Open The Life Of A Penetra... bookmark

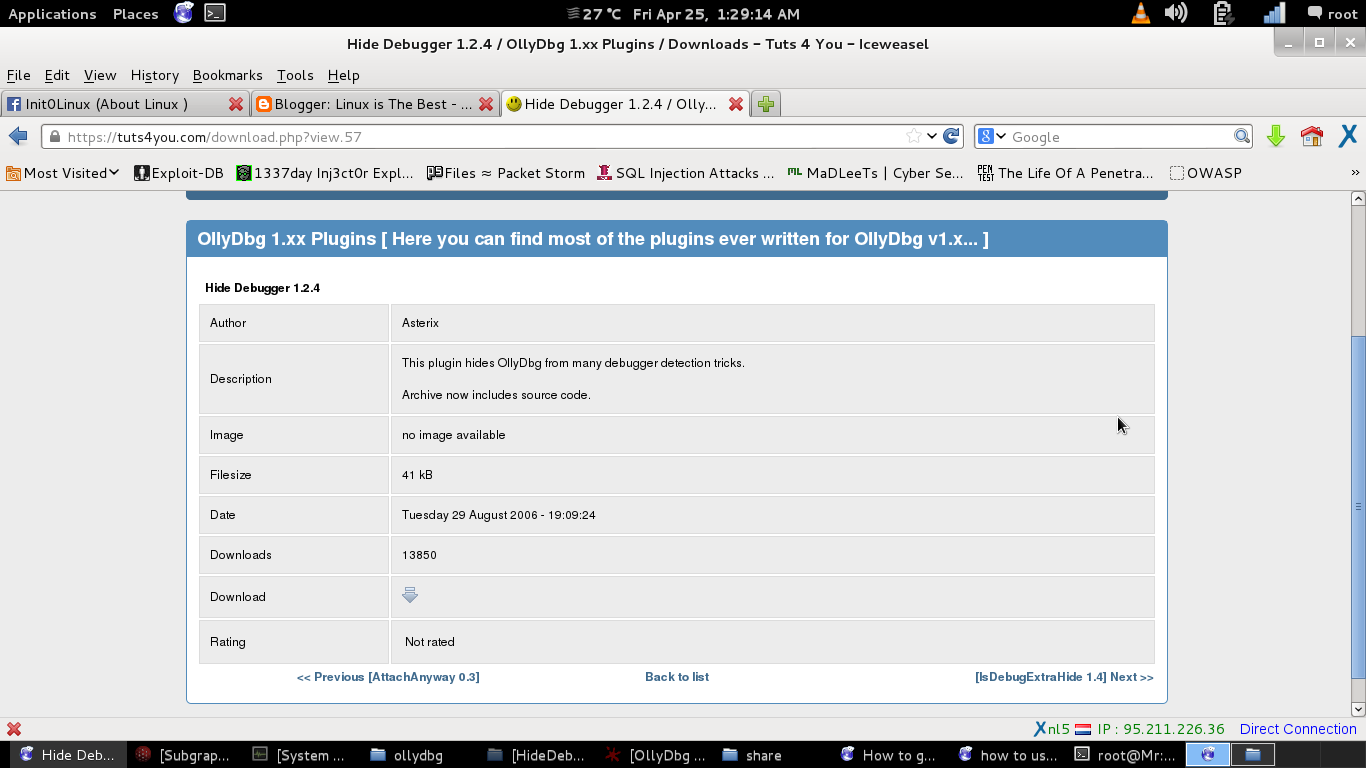point(1066,173)
